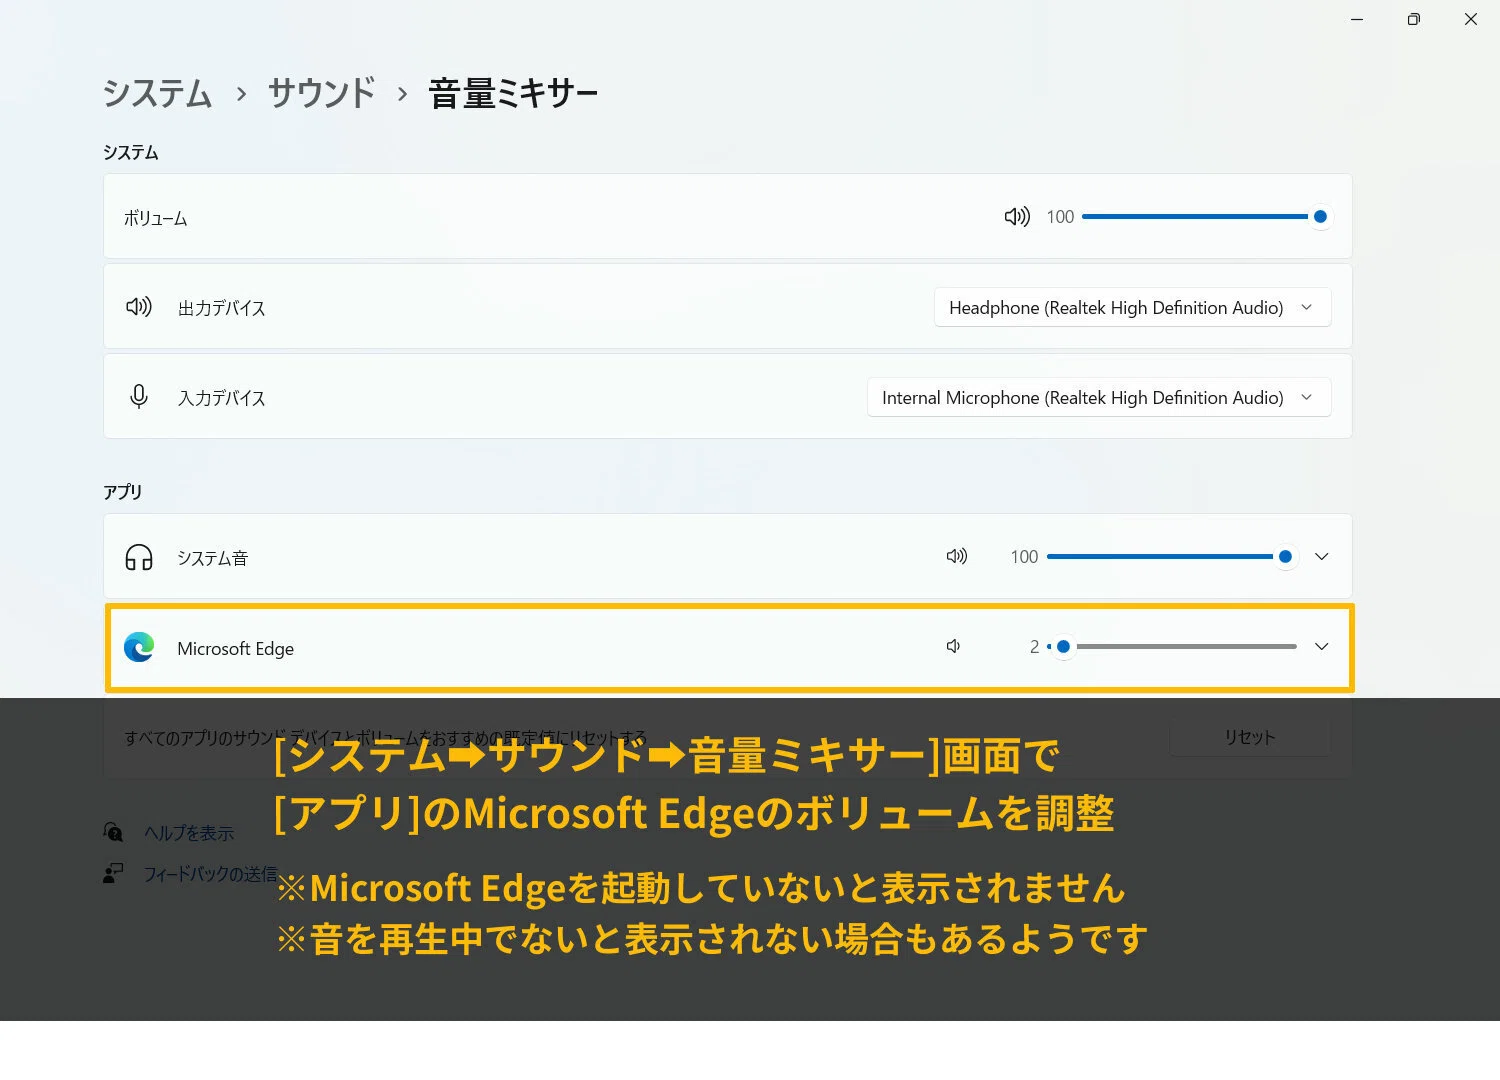
Task: Click the アプリ section heading
Action: tap(123, 492)
